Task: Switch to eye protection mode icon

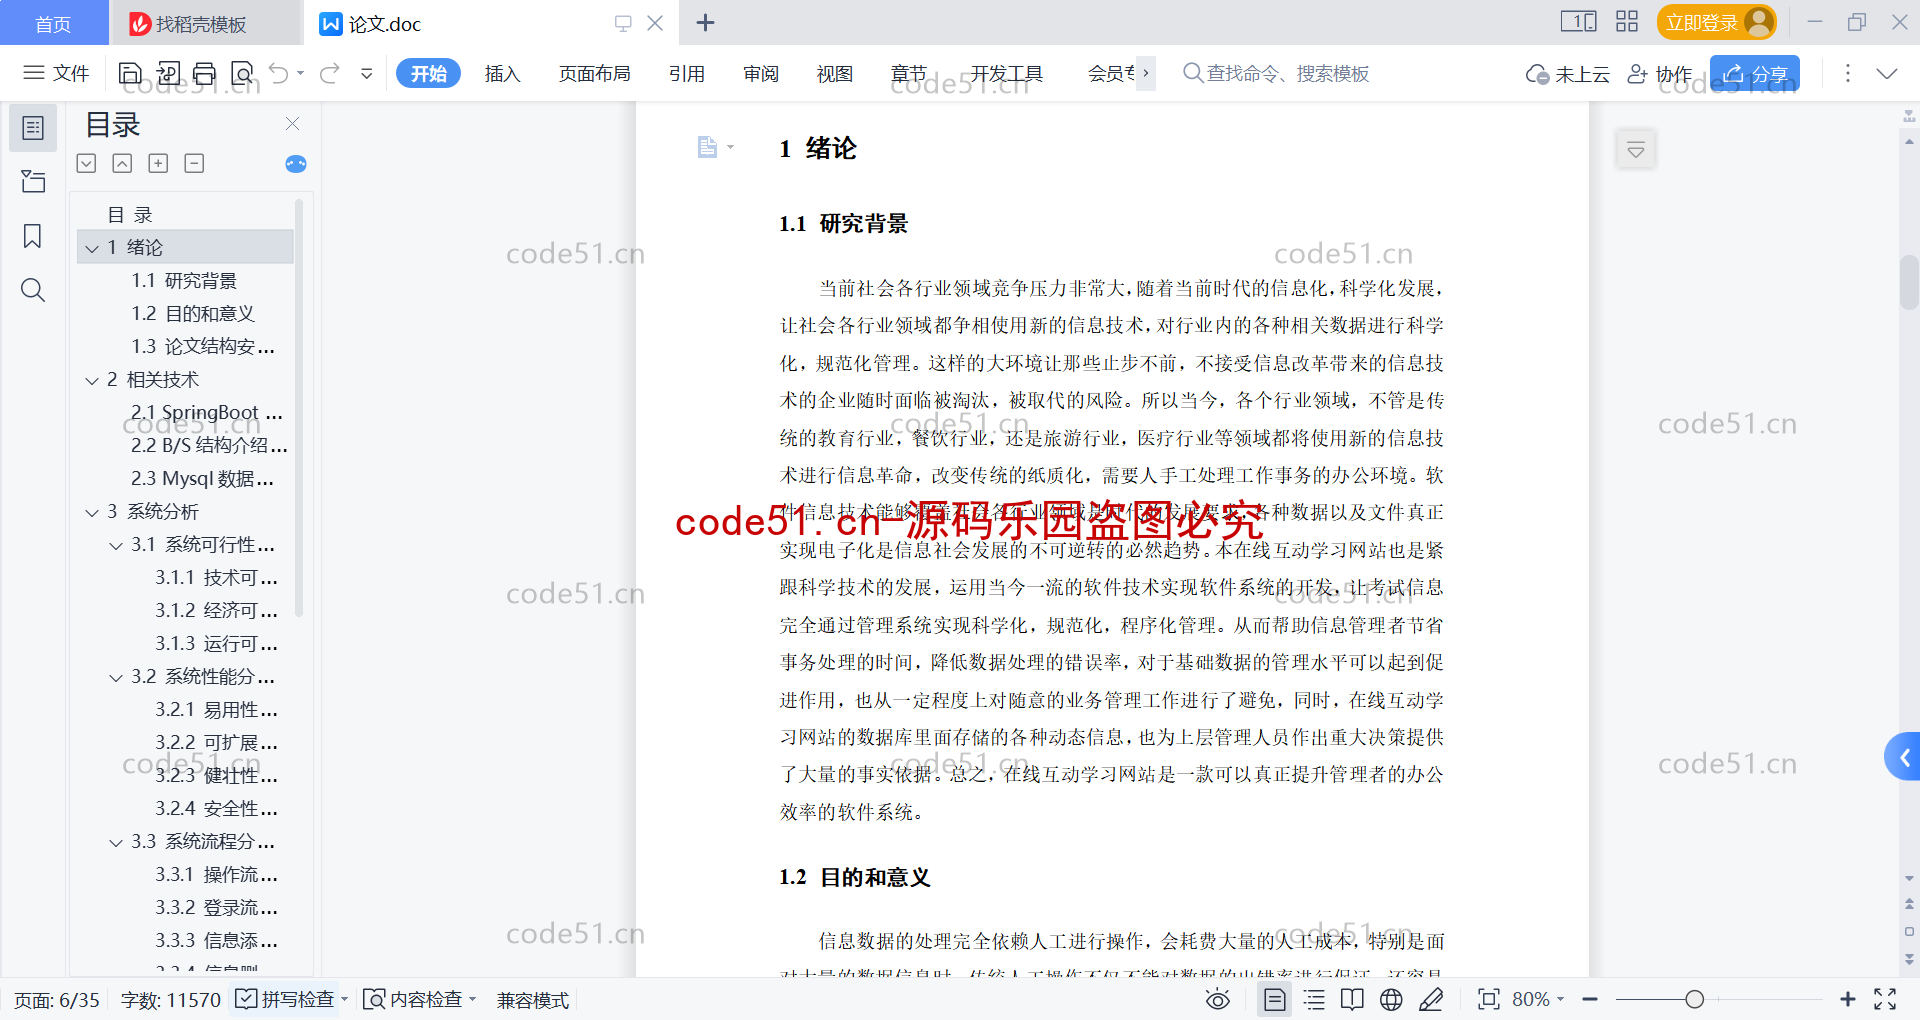Action: click(1217, 999)
